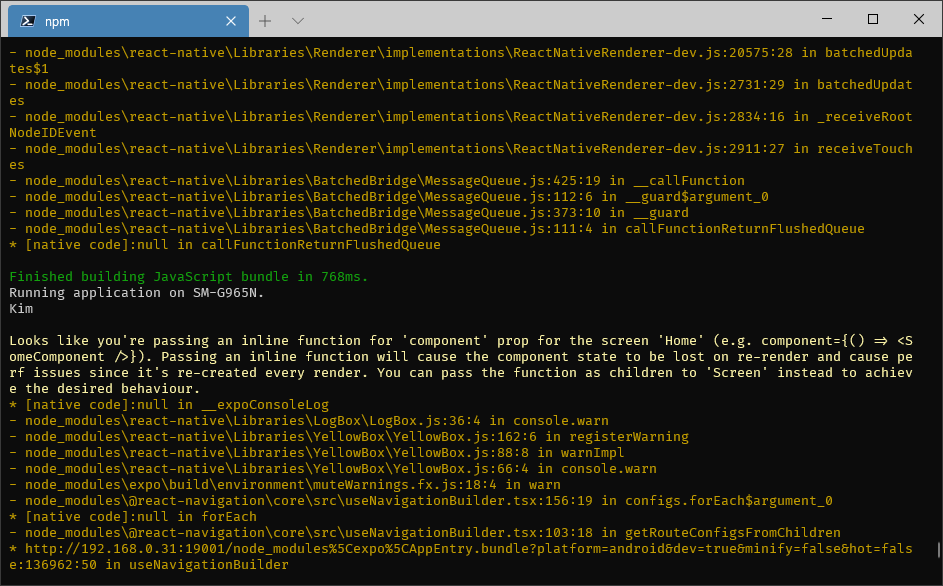Click the PowerShell icon on the npm tab
943x586 pixels.
pyautogui.click(x=28, y=21)
